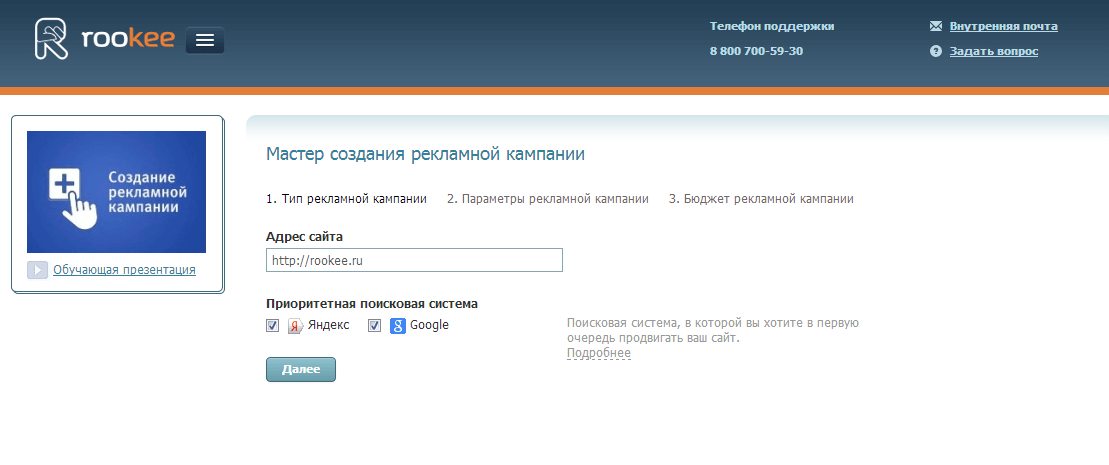Screen dimensions: 1109x465
Task: Click the Создание рекламной кампании banner text
Action: [149, 192]
